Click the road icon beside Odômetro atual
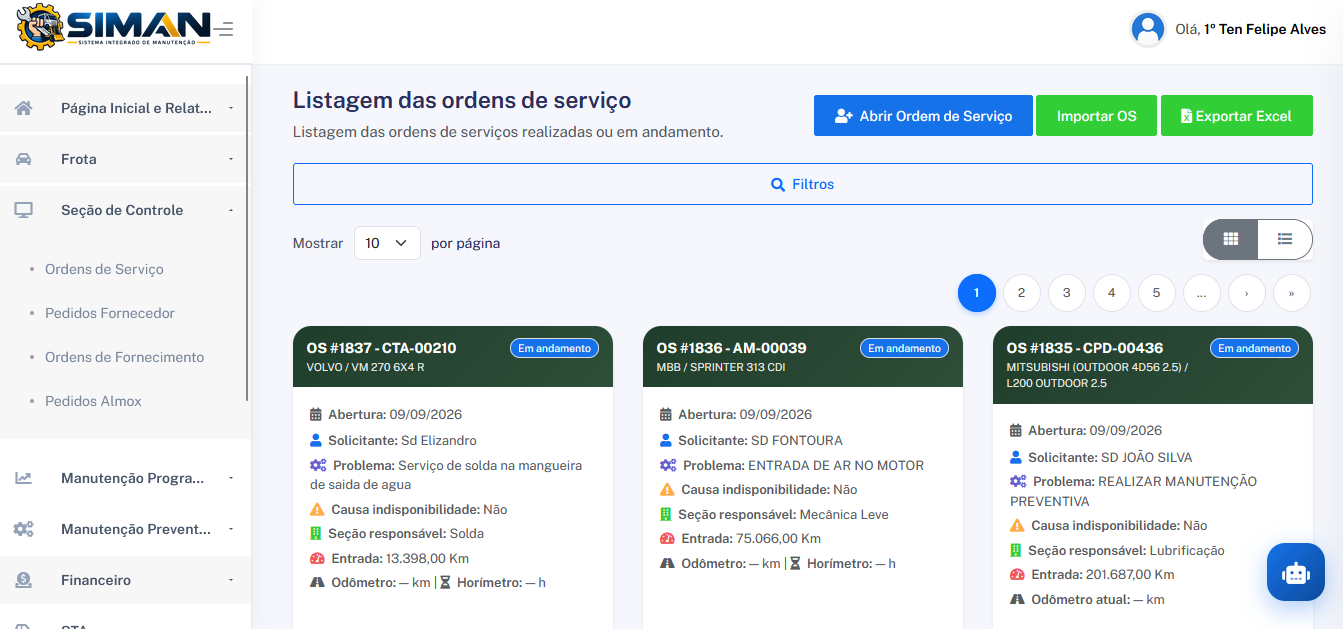This screenshot has width=1343, height=629. click(1017, 599)
